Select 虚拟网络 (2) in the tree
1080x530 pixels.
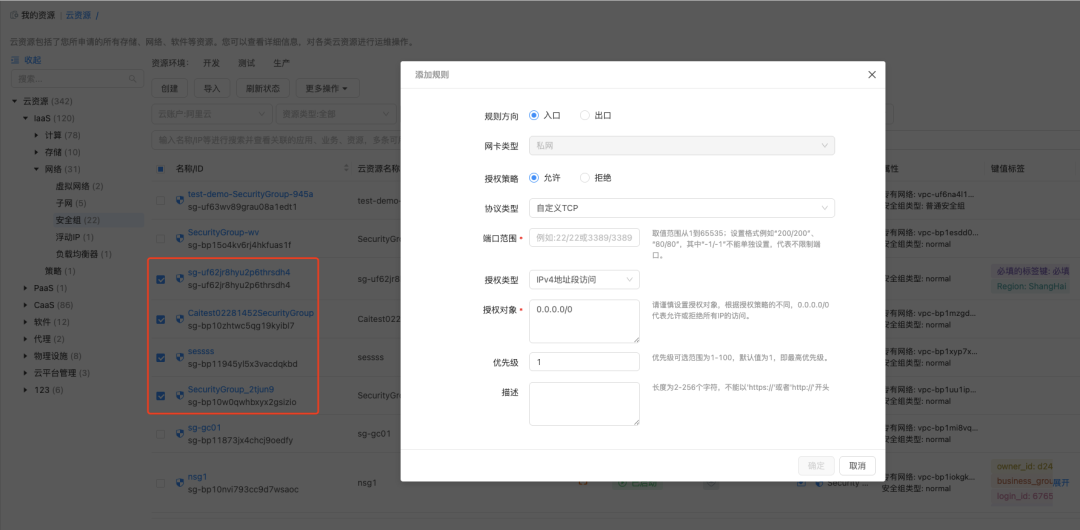coord(79,186)
